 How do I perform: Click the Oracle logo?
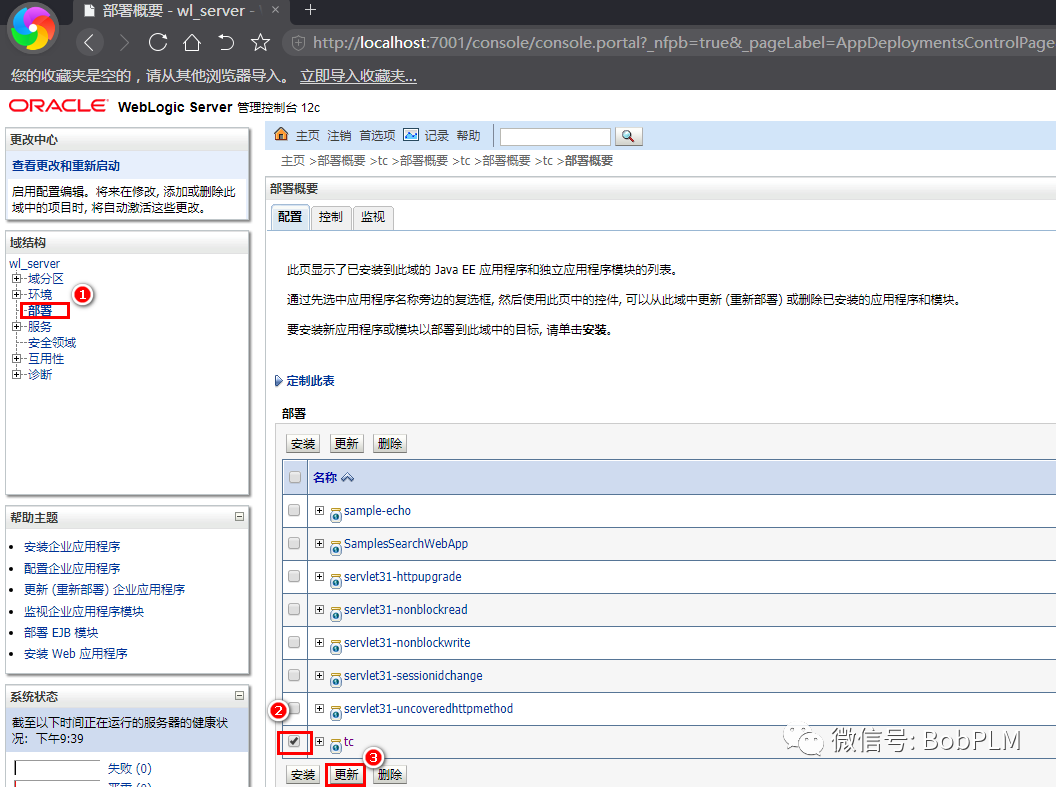tap(58, 106)
